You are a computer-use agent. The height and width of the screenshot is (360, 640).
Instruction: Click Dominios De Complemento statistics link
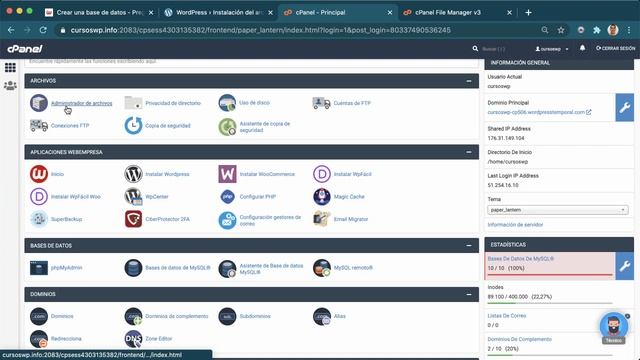click(x=519, y=339)
